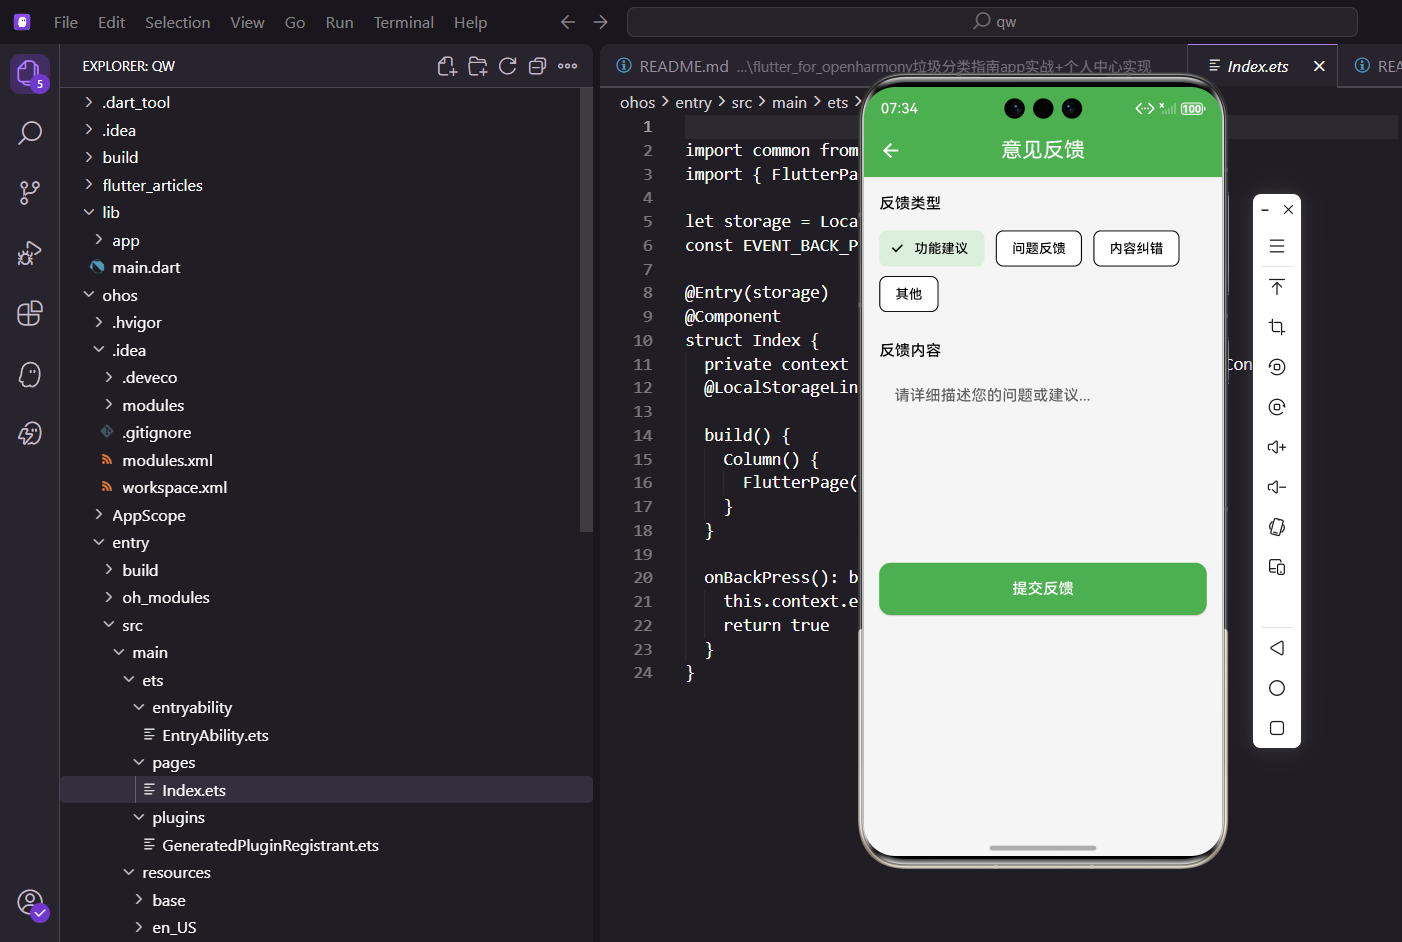The height and width of the screenshot is (942, 1402).
Task: Open the Run and Debug view
Action: [30, 253]
